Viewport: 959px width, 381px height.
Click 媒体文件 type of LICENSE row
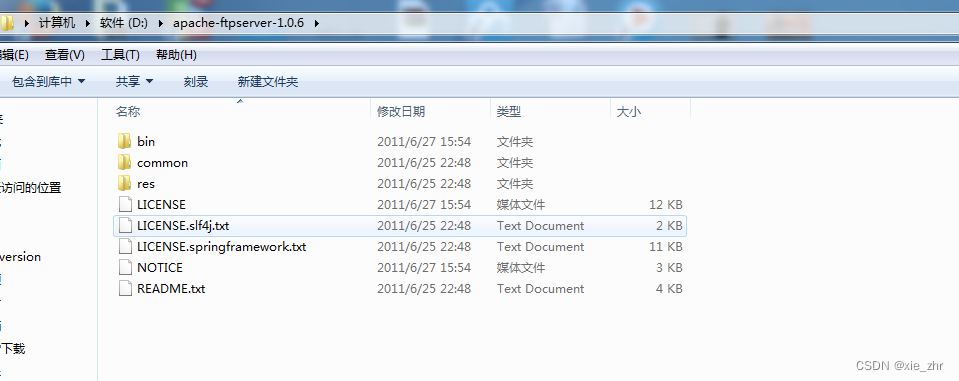tap(521, 205)
